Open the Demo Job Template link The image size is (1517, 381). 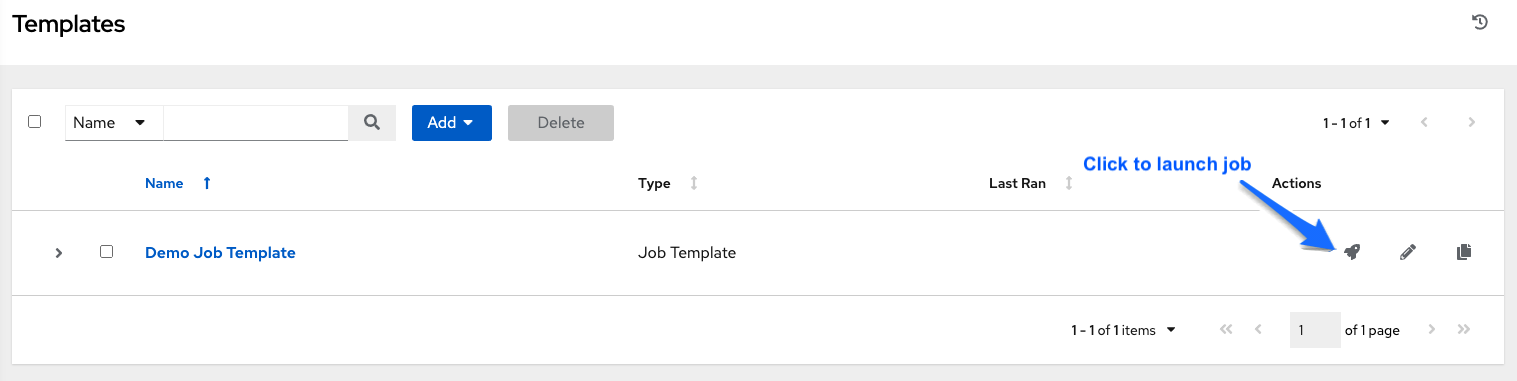(220, 253)
